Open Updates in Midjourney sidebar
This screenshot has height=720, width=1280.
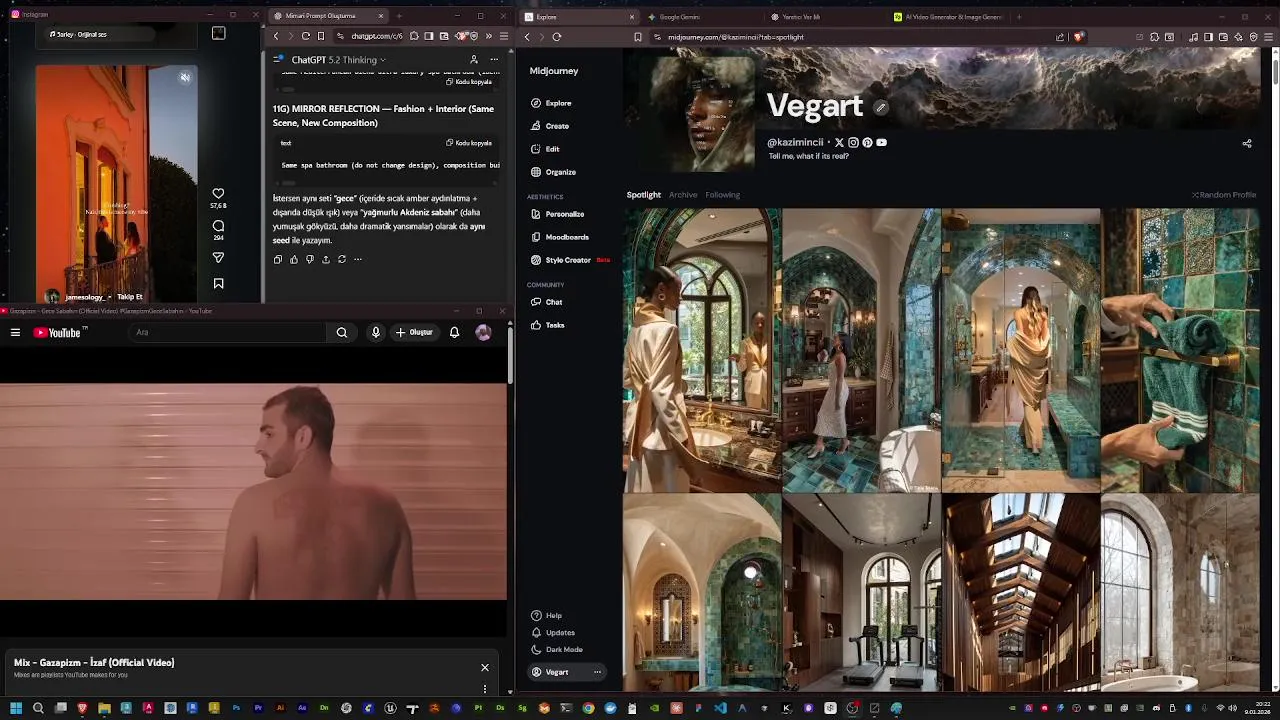(x=553, y=633)
